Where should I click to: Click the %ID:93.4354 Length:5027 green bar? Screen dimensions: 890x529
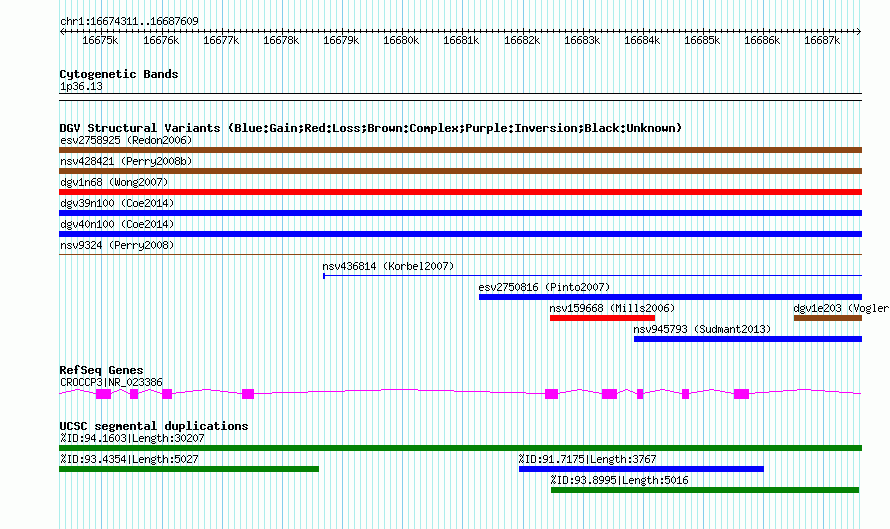pyautogui.click(x=189, y=469)
